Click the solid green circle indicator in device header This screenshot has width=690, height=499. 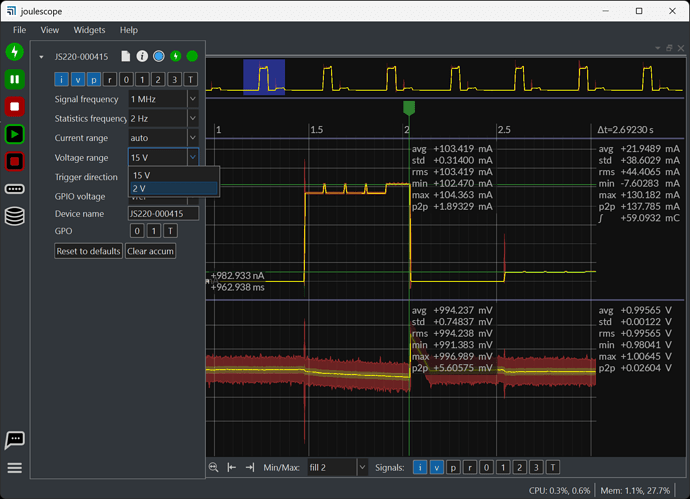192,56
